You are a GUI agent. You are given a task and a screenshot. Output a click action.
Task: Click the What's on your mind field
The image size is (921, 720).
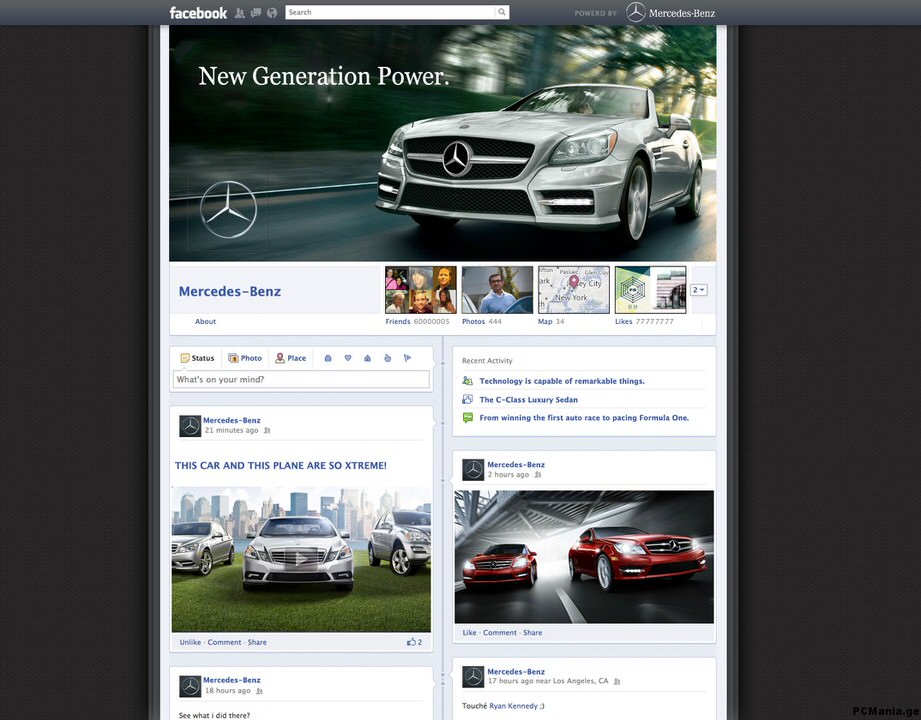click(x=301, y=379)
